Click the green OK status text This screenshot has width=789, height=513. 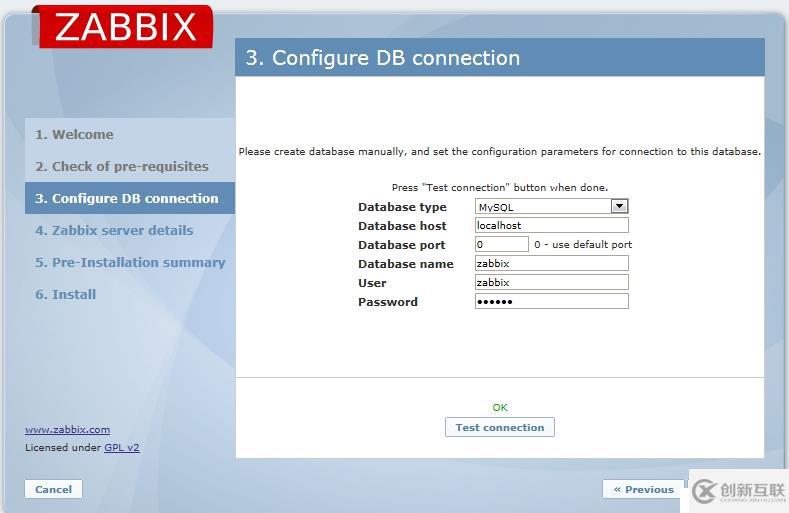pyautogui.click(x=500, y=407)
